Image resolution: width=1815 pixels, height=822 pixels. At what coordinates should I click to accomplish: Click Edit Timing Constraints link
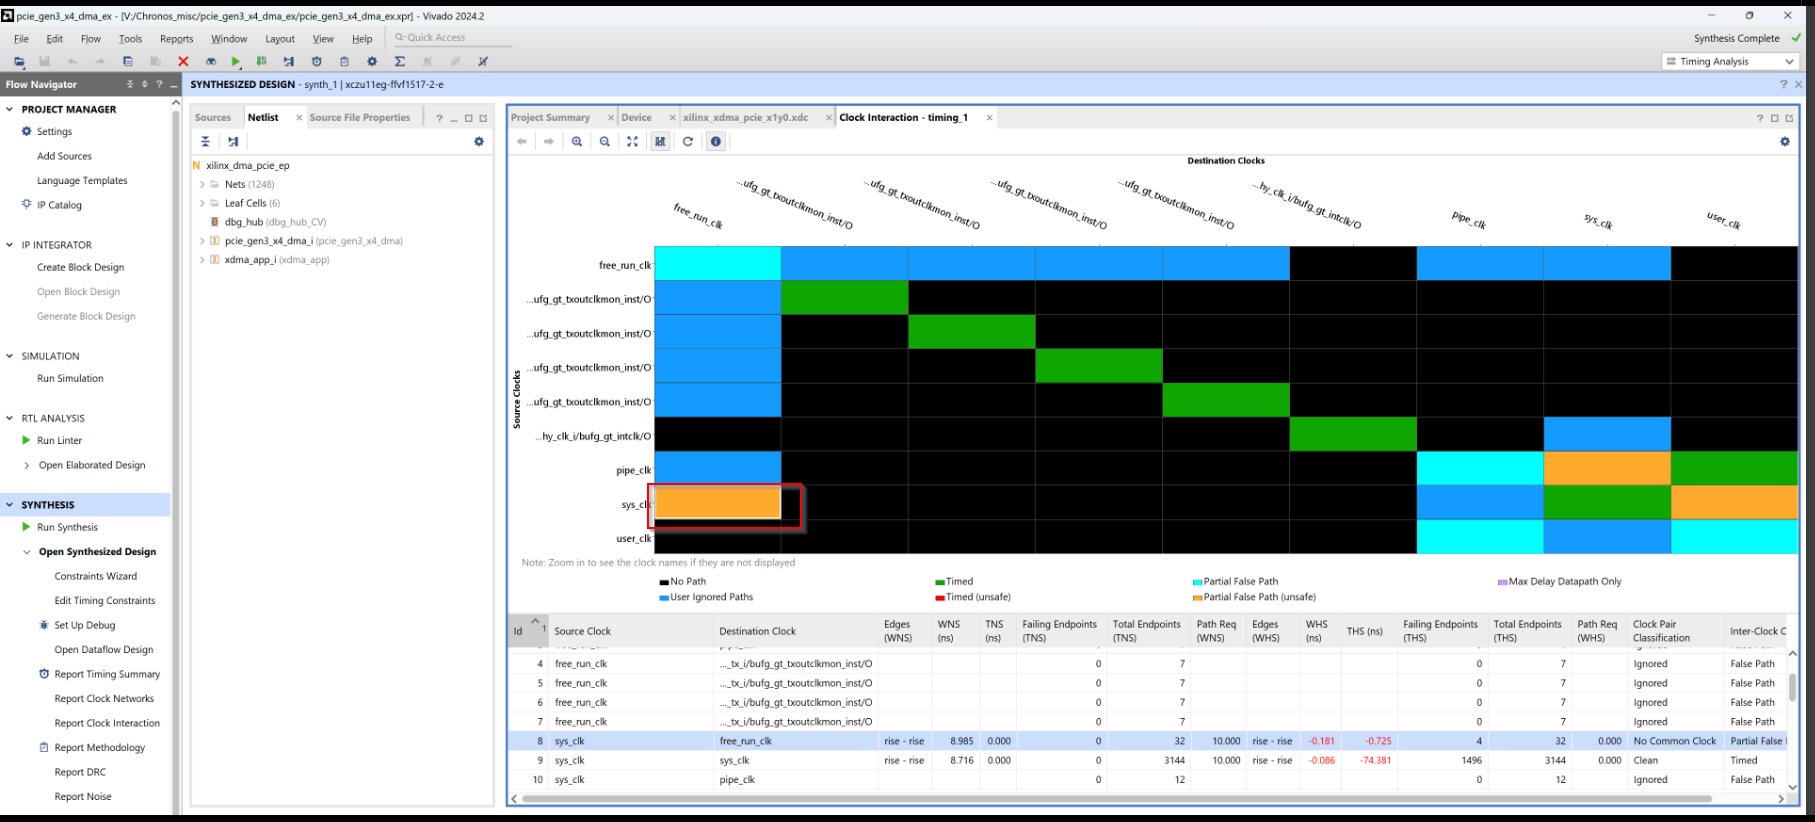point(104,601)
